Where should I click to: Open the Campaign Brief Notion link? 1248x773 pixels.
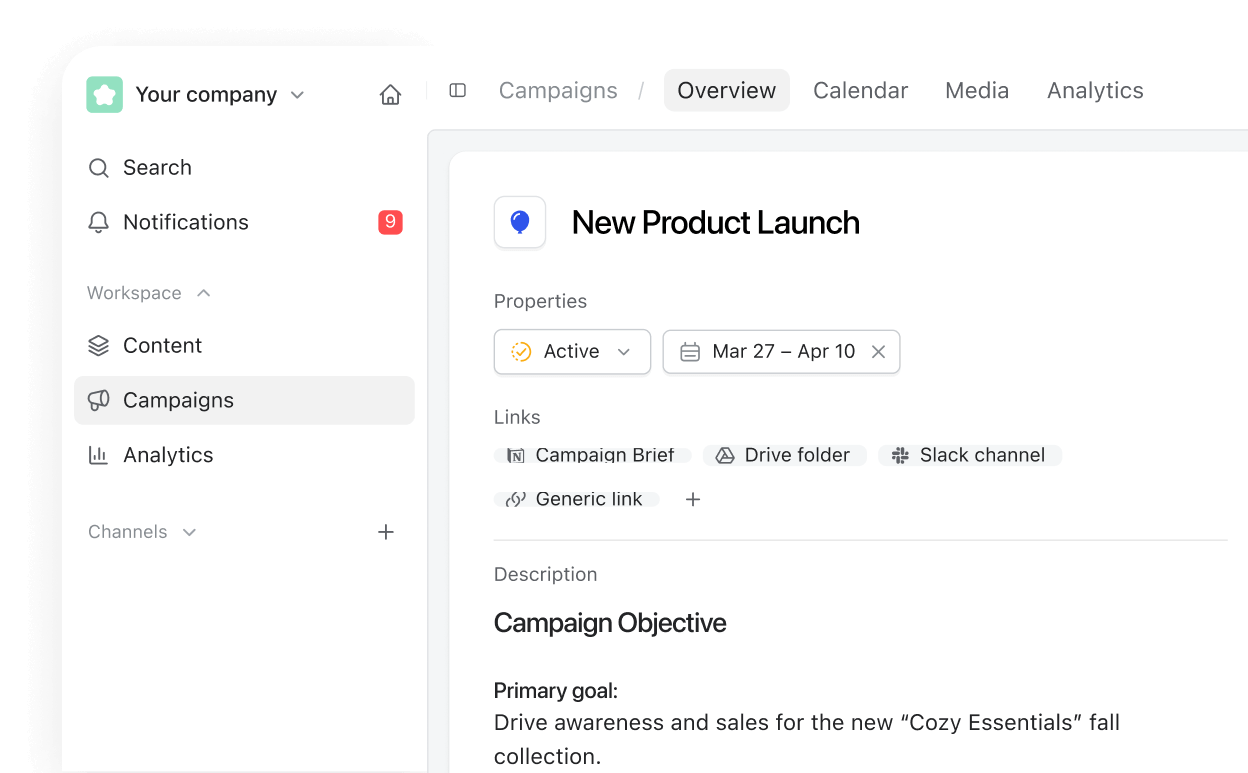[593, 455]
